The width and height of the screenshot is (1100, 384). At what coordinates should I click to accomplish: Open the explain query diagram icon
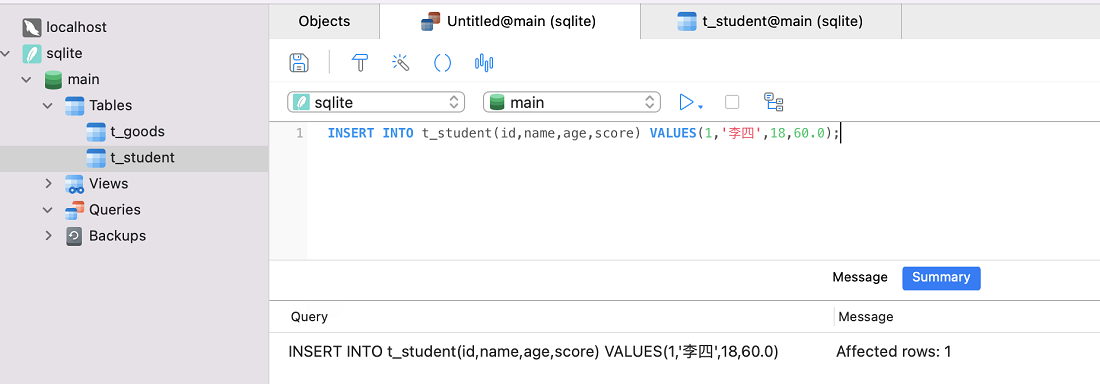[773, 102]
